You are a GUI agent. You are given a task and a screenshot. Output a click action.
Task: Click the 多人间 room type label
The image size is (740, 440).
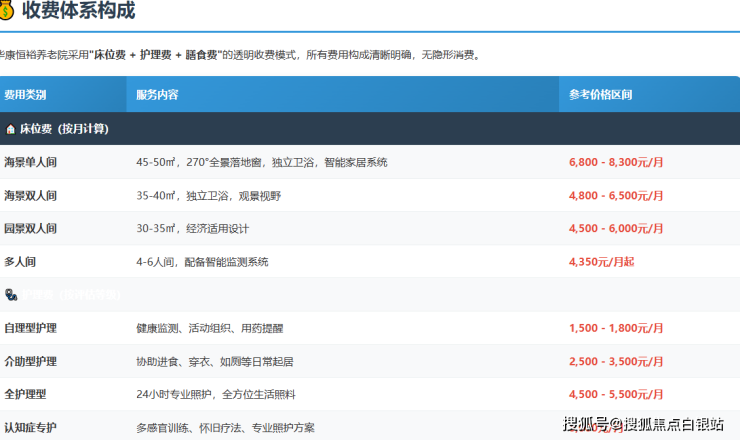pos(21,262)
